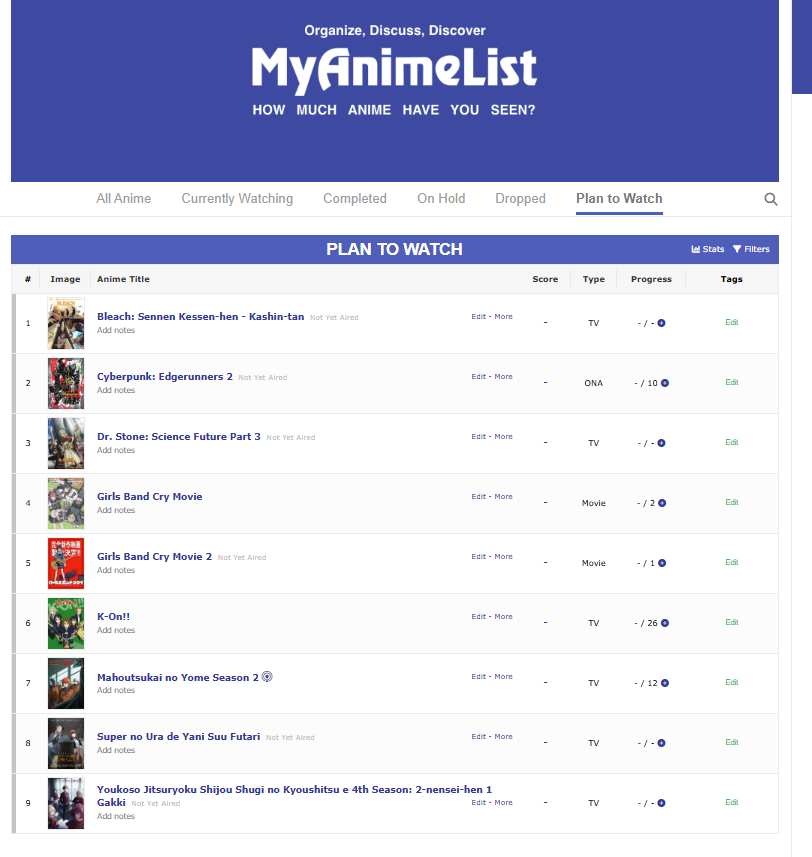Screen dimensions: 812x857
Task: Click K-On!! cover thumbnail
Action: click(66, 624)
